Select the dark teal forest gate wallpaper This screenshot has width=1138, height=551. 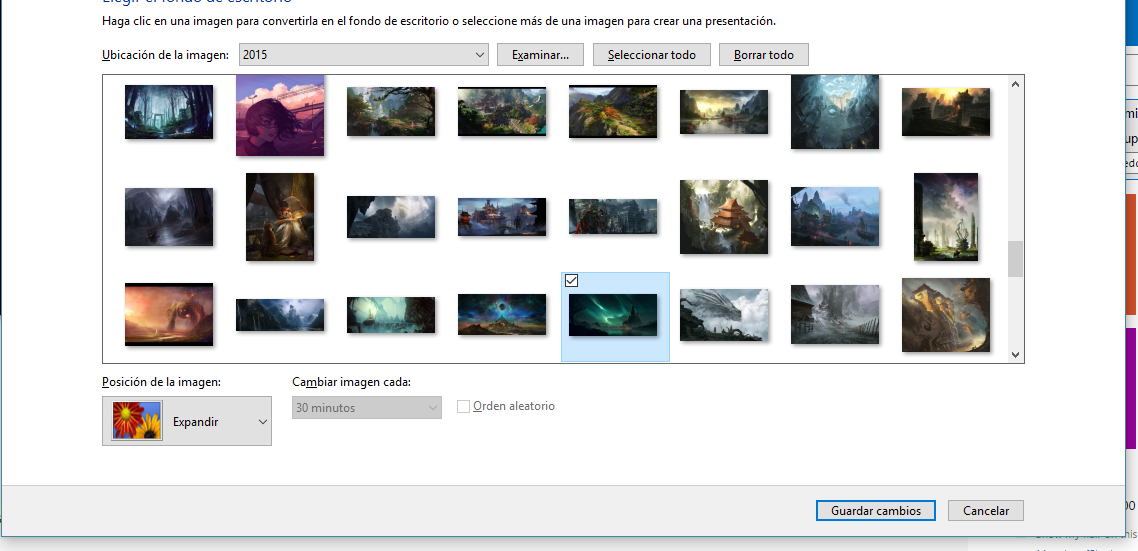click(169, 112)
